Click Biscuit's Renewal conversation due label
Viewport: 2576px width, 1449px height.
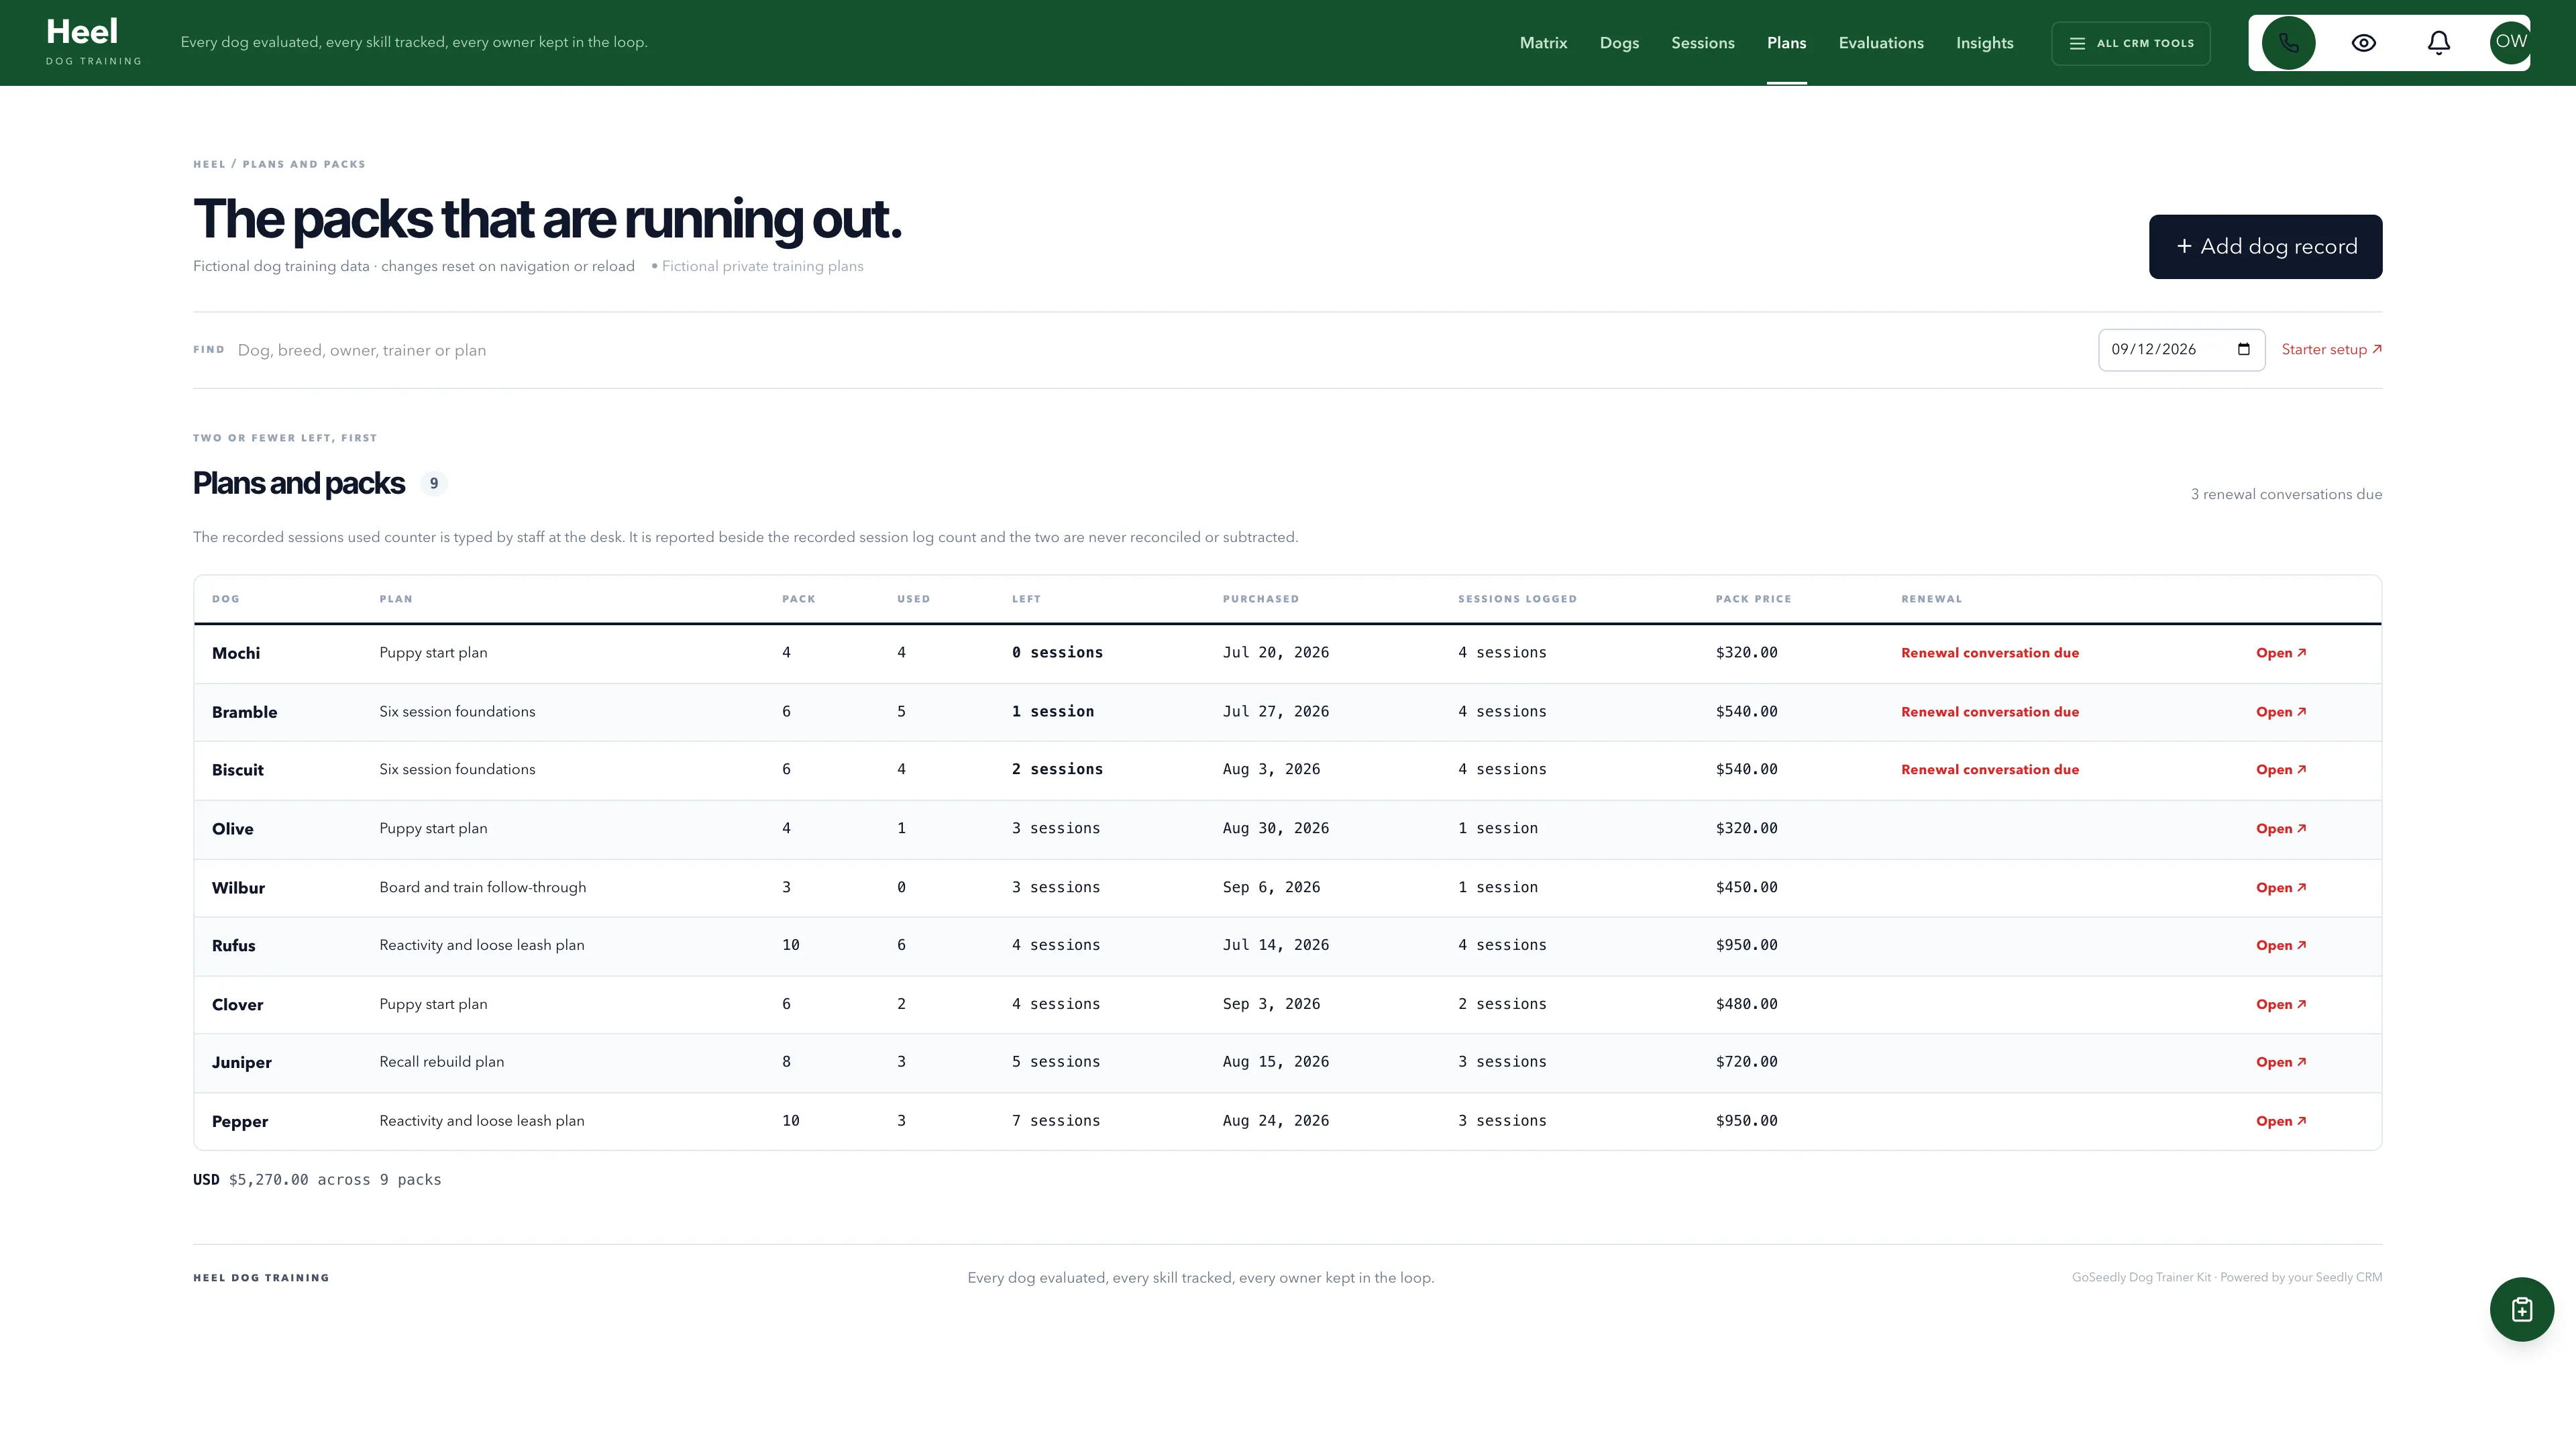point(1989,769)
